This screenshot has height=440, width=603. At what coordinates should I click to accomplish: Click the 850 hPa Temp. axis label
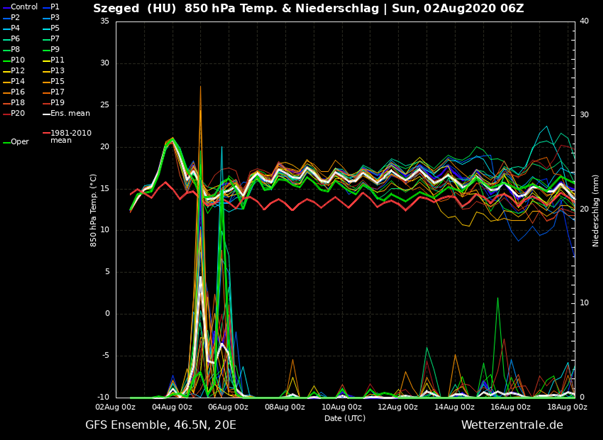tap(92, 210)
